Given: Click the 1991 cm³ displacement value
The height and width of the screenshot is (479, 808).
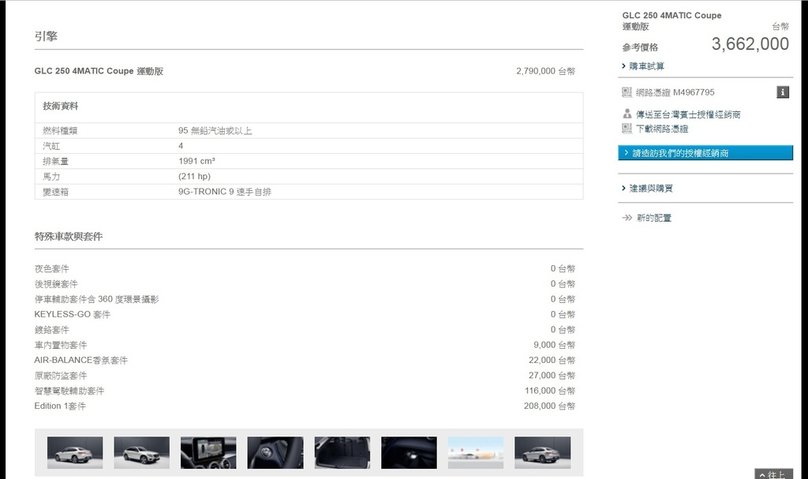Looking at the screenshot, I should [197, 161].
